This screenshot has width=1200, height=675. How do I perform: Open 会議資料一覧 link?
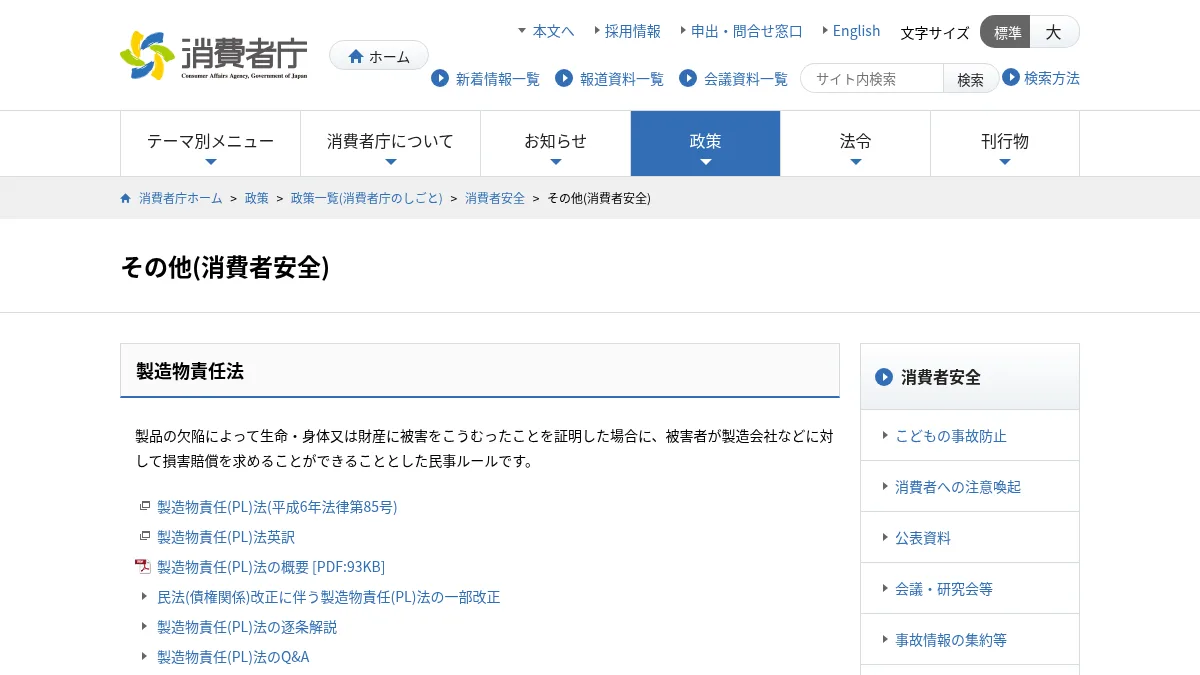tap(746, 79)
